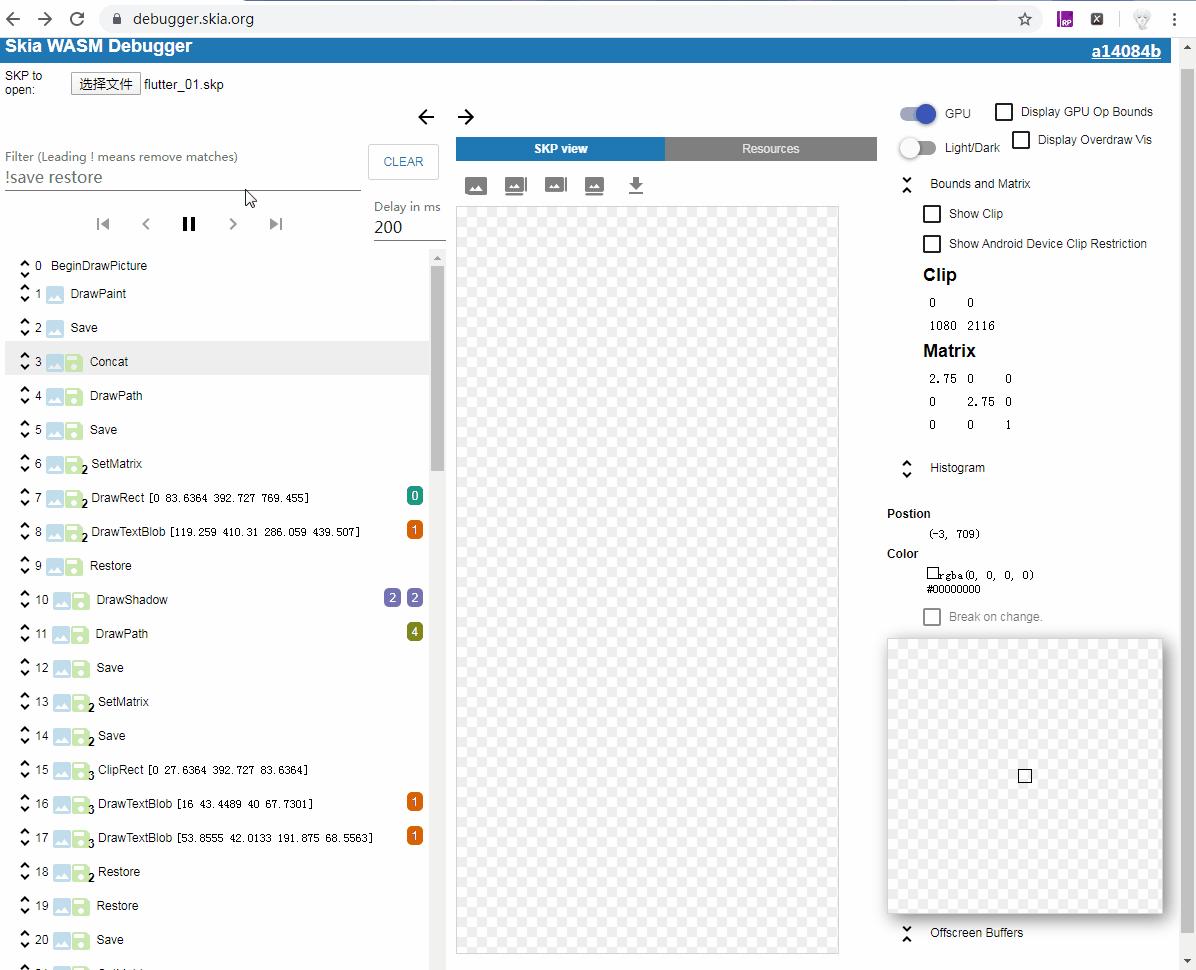Viewport: 1196px width, 970px height.
Task: Expand command 0 BeginDrawPicture
Action: tap(24, 267)
